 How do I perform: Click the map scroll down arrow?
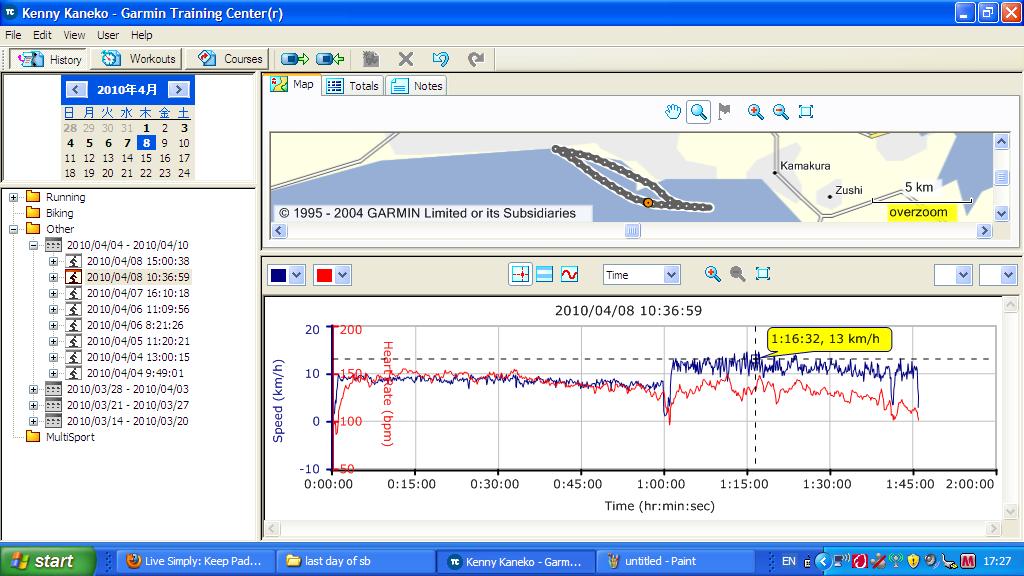[1001, 214]
